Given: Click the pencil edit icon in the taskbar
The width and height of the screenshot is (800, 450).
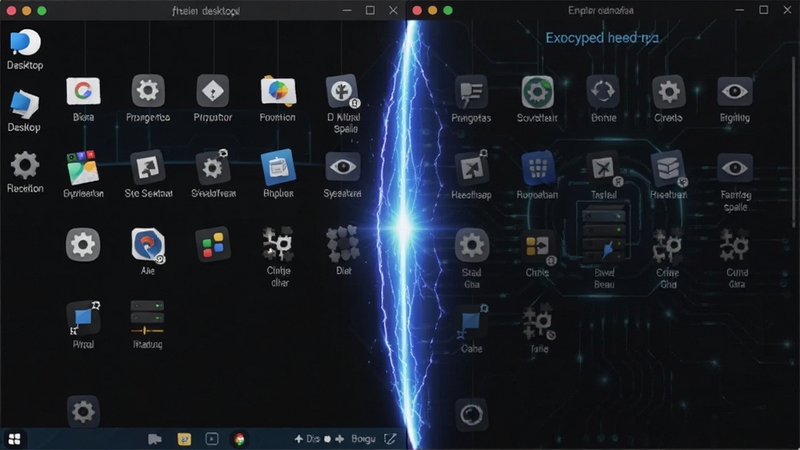Looking at the screenshot, I should 390,439.
